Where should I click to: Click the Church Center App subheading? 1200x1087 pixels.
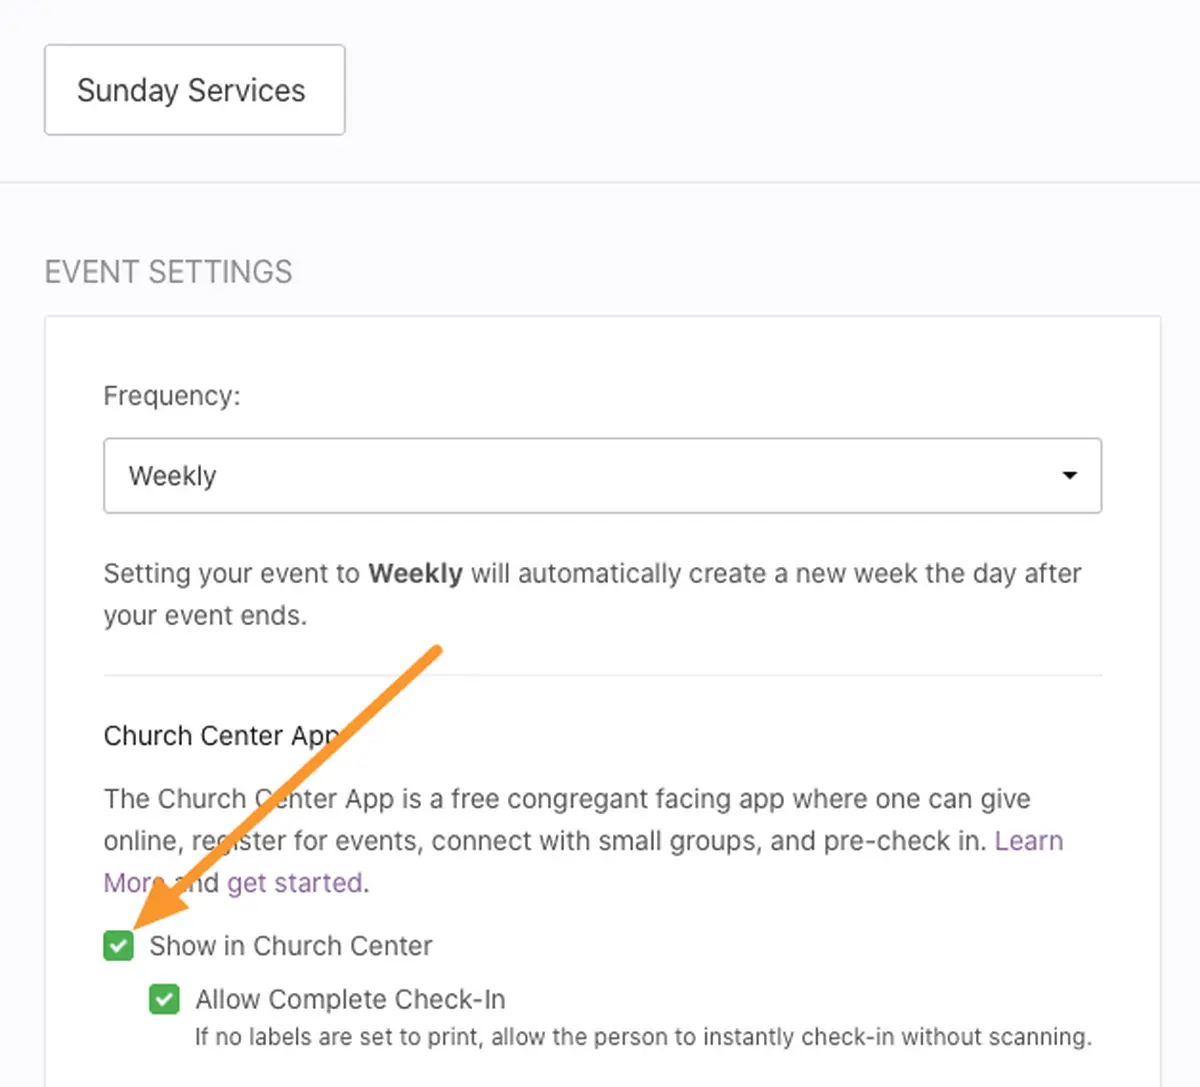point(221,736)
